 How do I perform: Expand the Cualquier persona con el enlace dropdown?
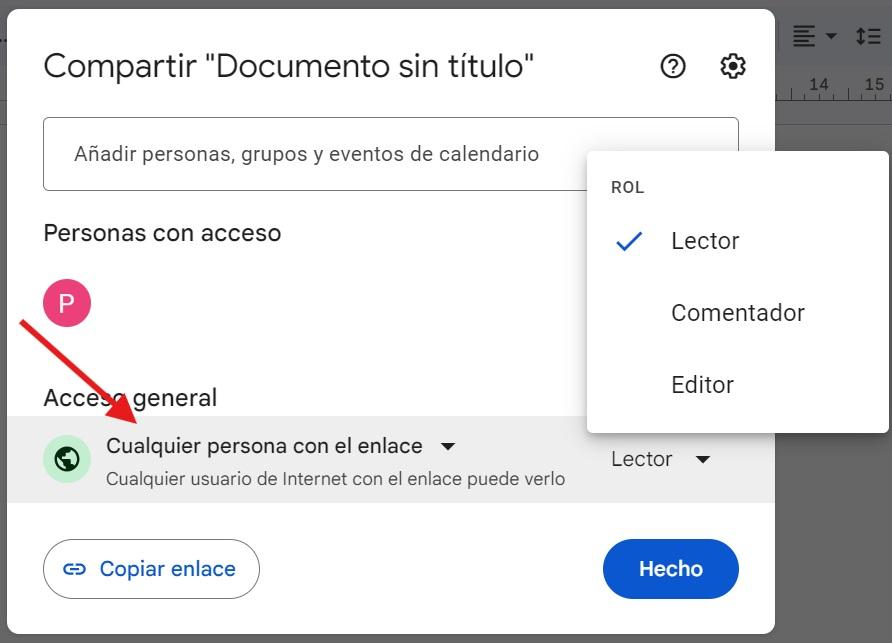[449, 446]
